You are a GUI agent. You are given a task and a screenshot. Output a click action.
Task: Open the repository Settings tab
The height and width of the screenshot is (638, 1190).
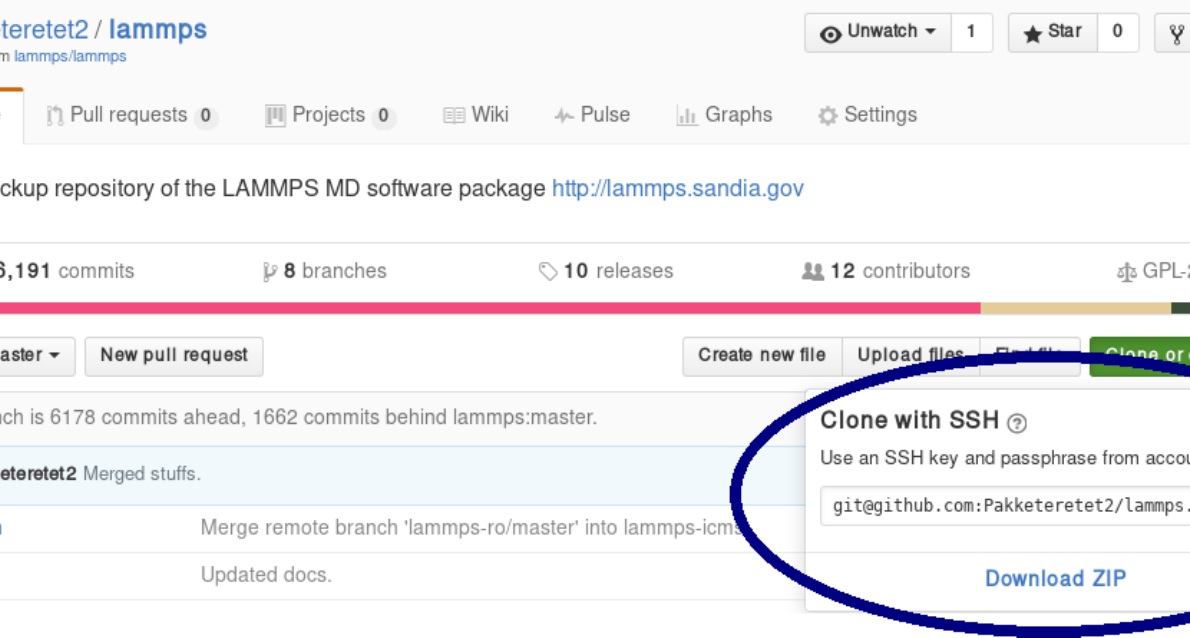[867, 116]
